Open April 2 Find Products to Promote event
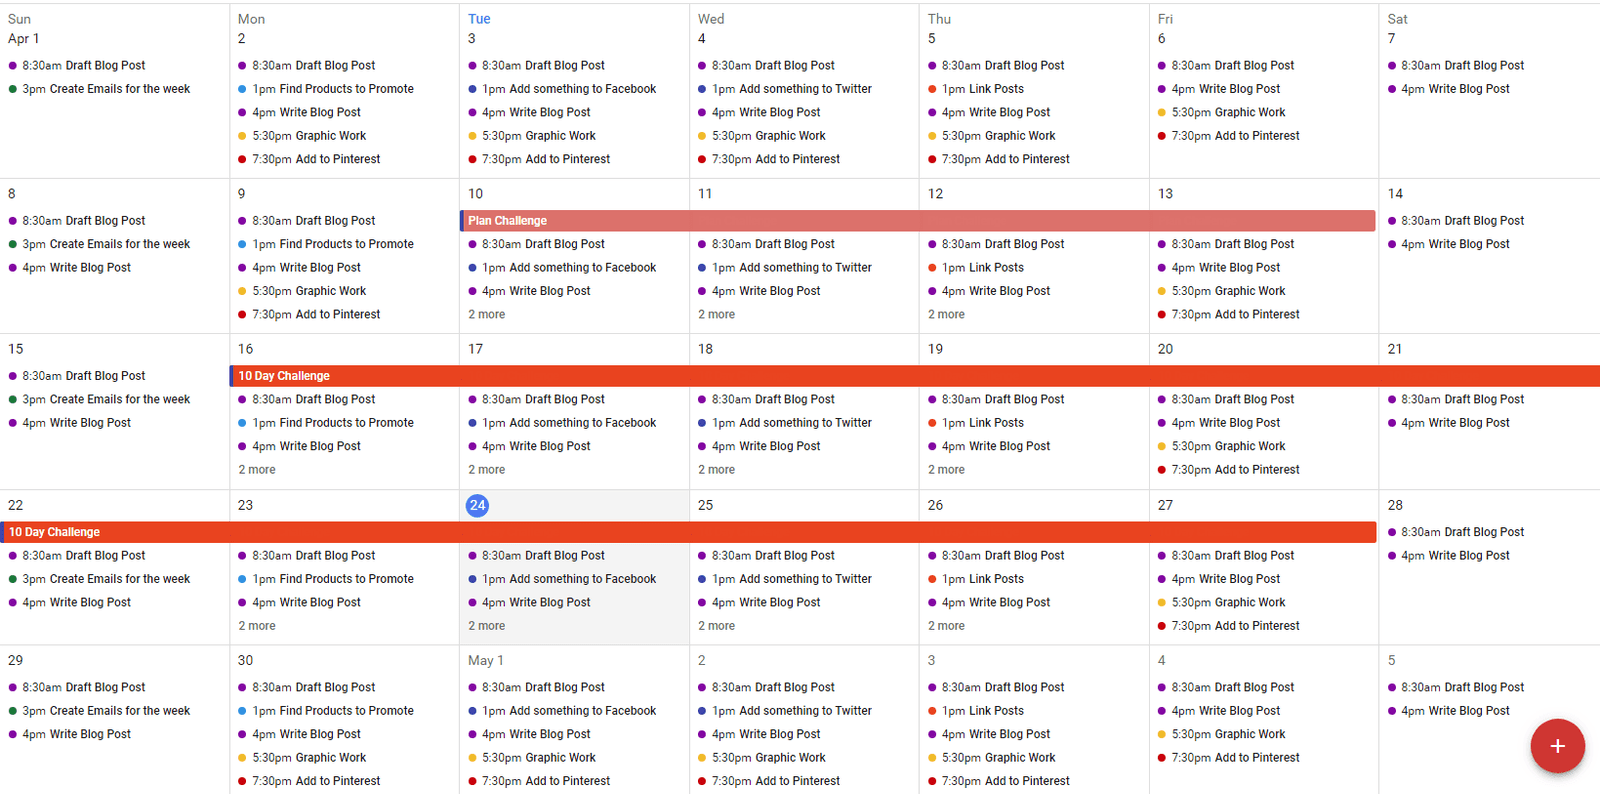The height and width of the screenshot is (794, 1600). tap(326, 89)
